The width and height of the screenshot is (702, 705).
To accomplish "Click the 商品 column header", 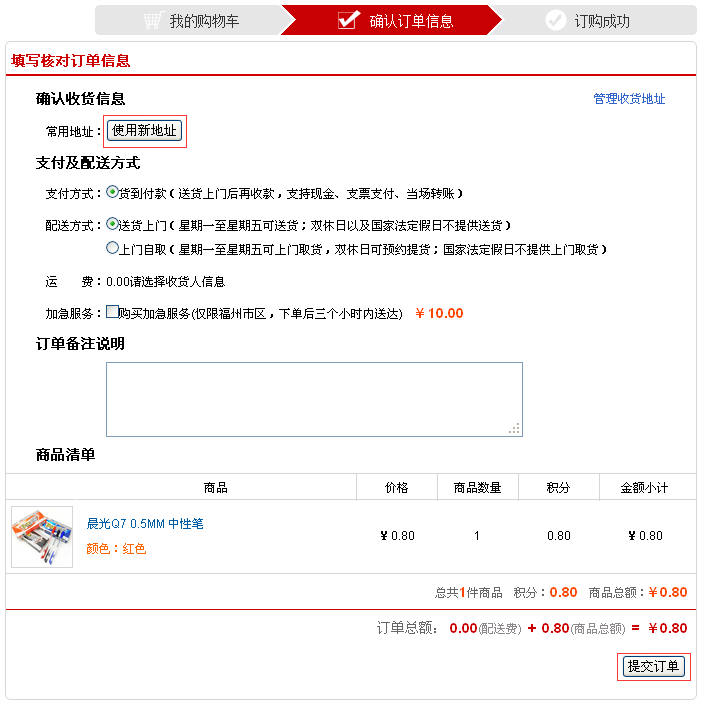I will tap(215, 488).
